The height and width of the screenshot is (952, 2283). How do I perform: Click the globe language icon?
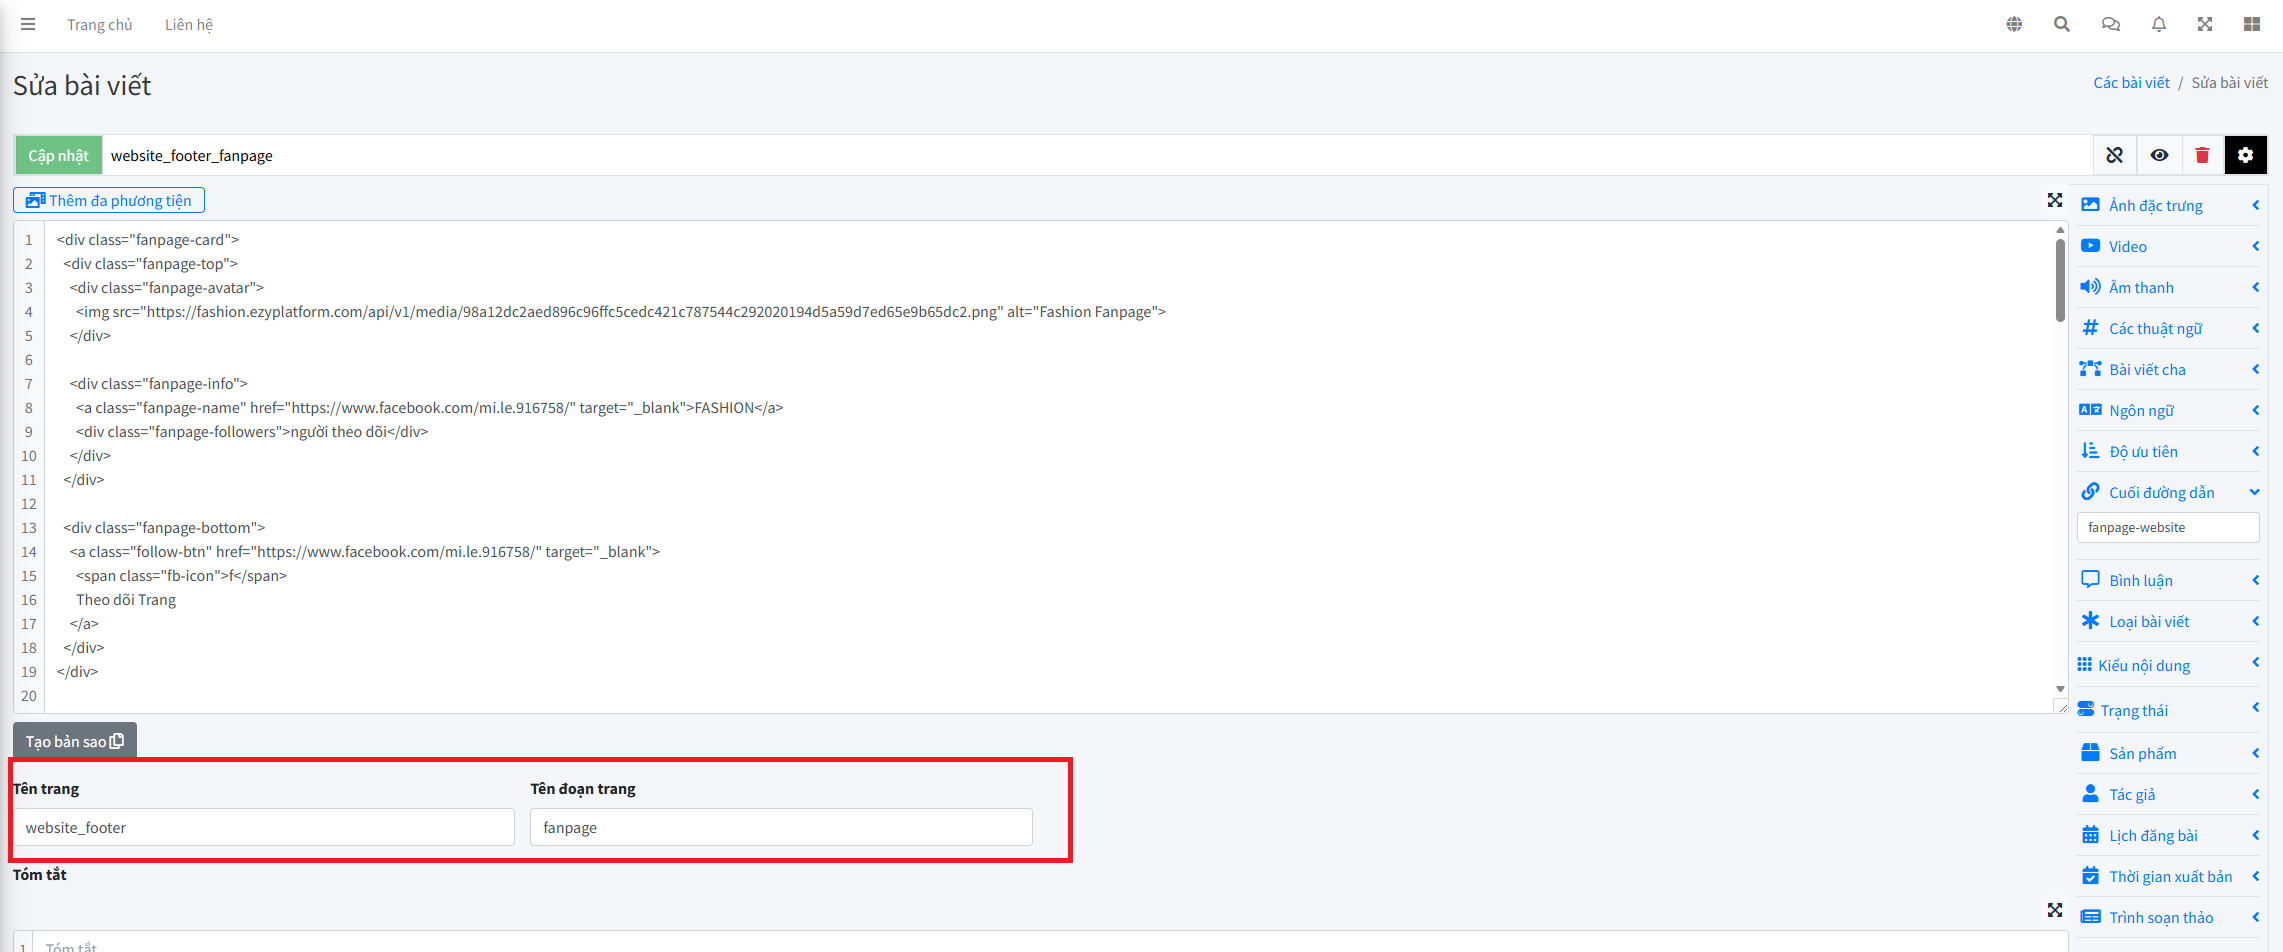[x=2014, y=24]
